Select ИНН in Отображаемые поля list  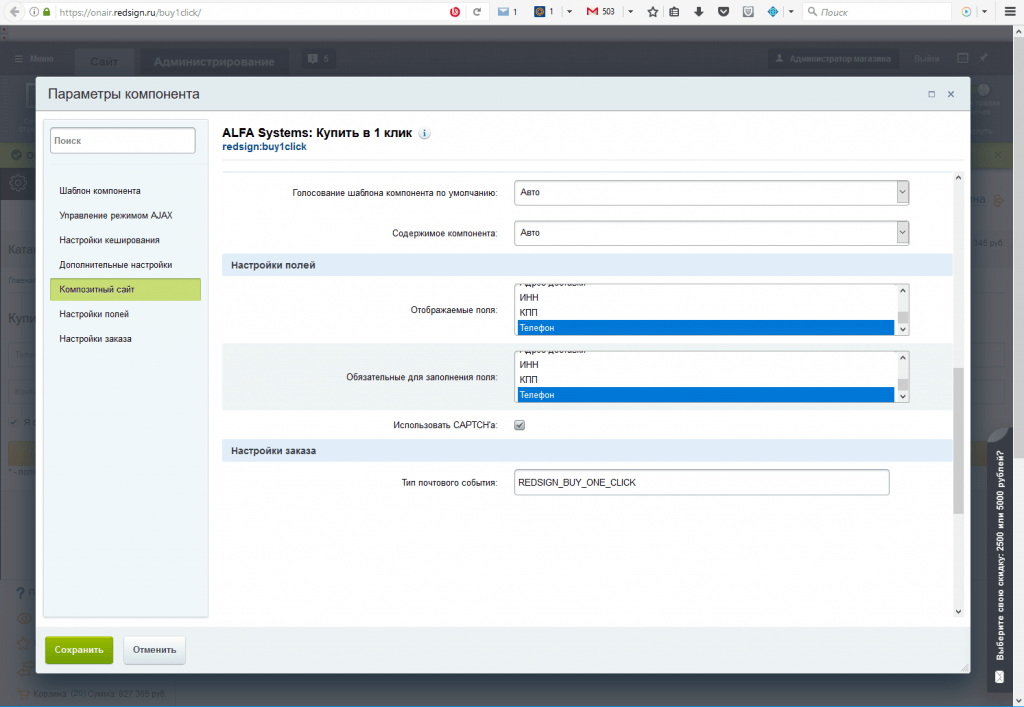pyautogui.click(x=705, y=298)
